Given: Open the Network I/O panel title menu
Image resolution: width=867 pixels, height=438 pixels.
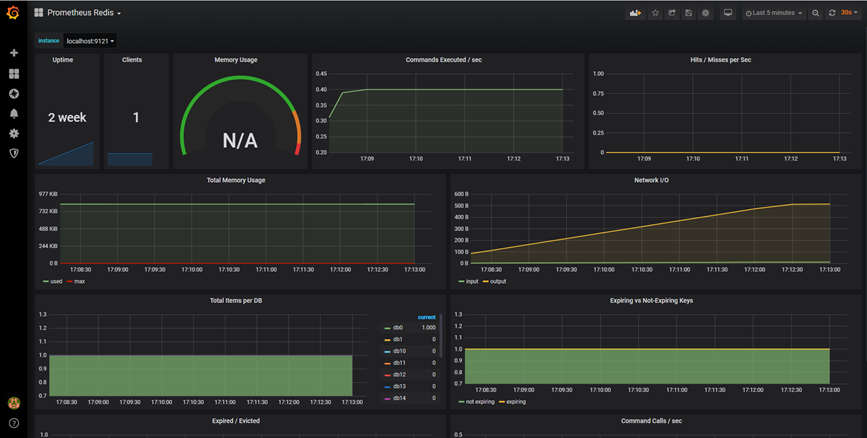Looking at the screenshot, I should tap(651, 180).
